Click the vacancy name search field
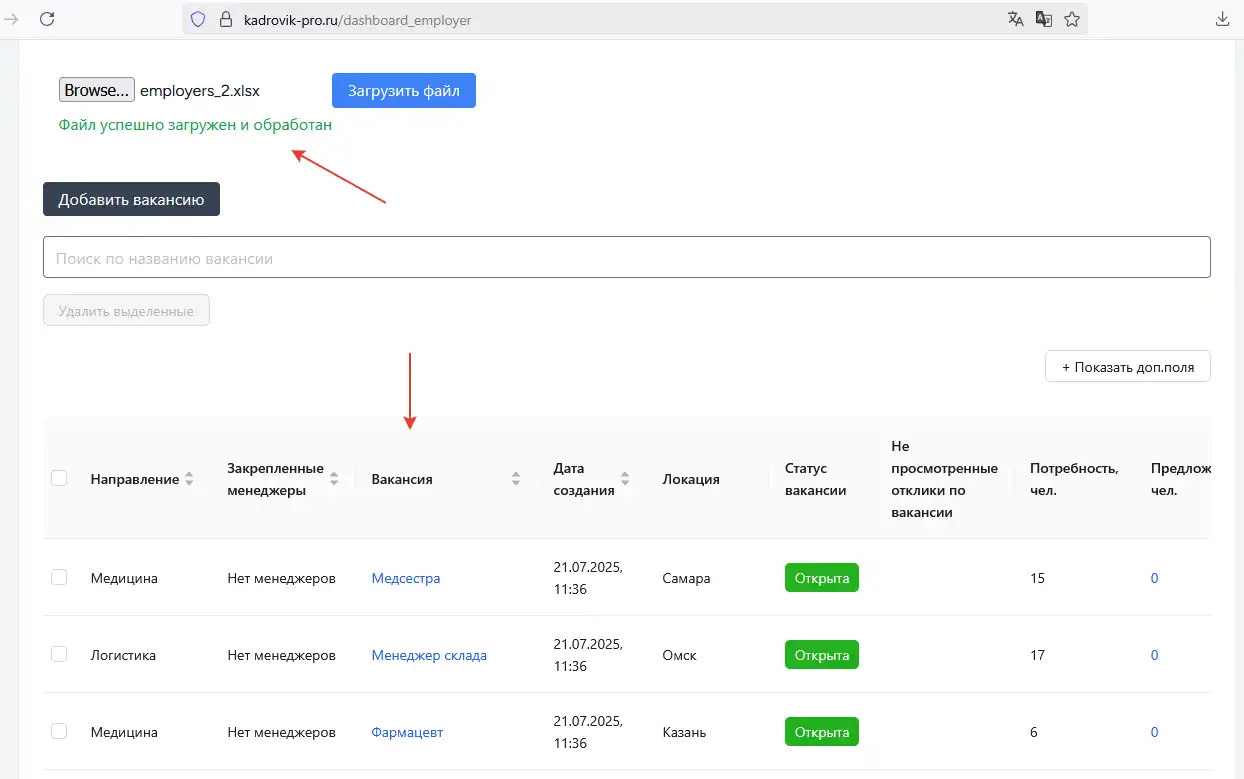Screen dimensions: 1244x779 point(626,258)
